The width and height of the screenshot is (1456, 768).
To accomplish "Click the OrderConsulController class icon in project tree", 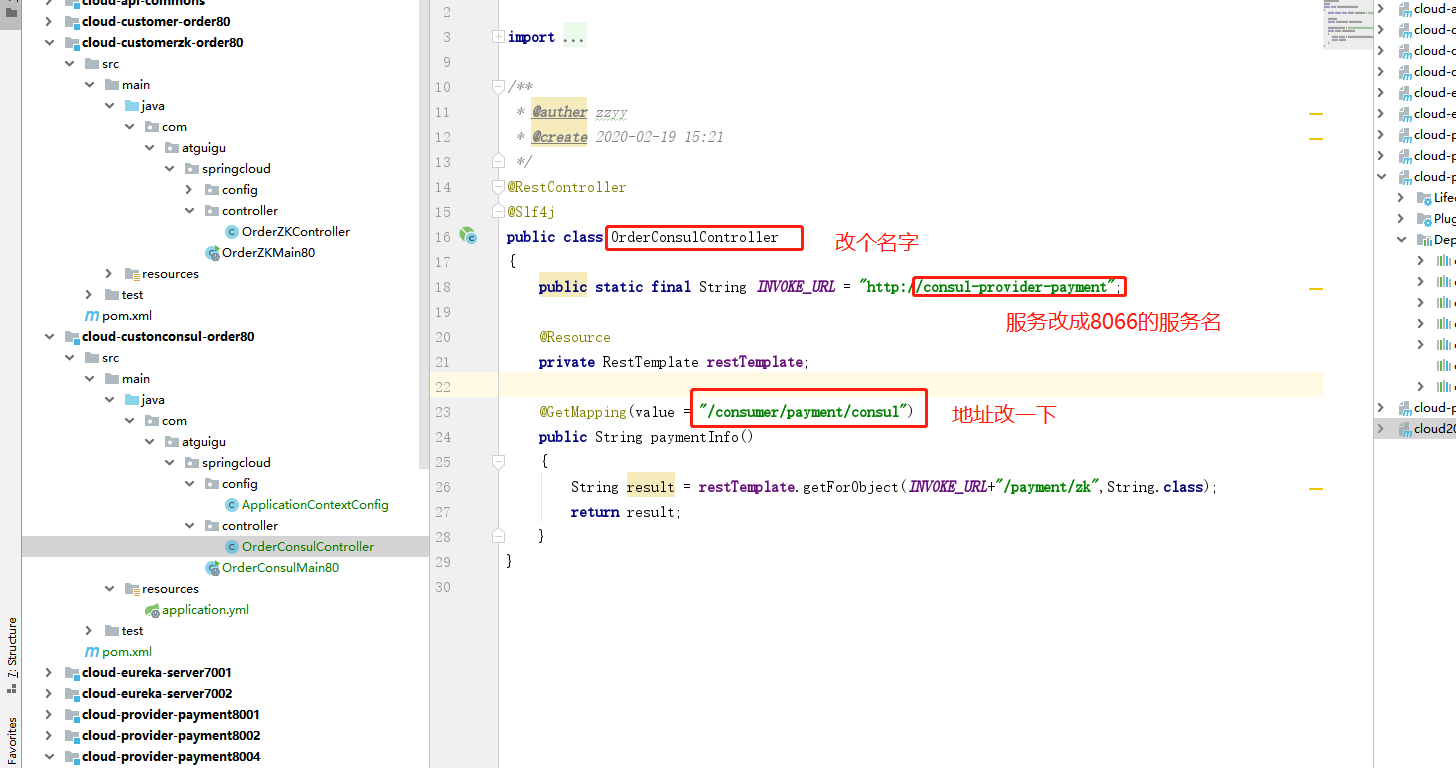I will 232,547.
